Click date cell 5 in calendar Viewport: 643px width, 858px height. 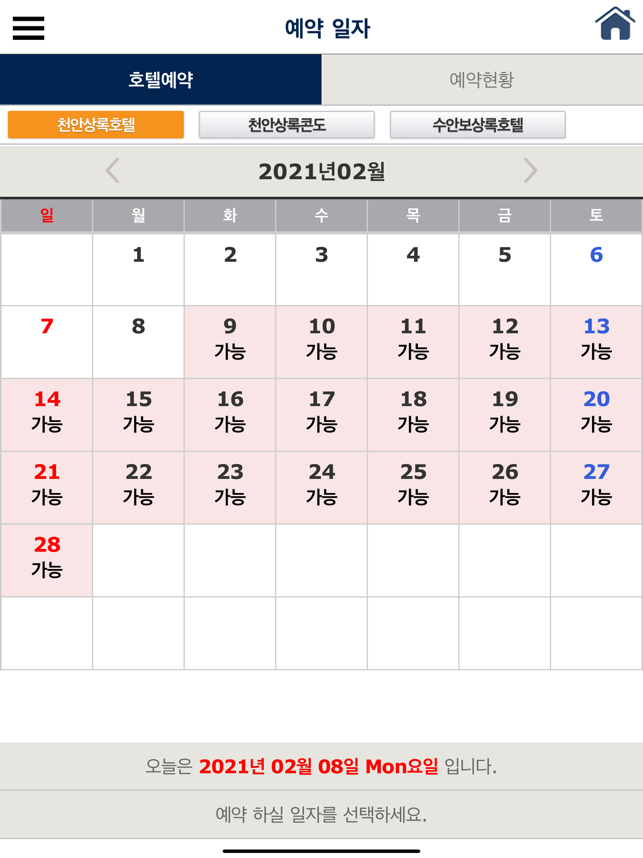tap(505, 269)
